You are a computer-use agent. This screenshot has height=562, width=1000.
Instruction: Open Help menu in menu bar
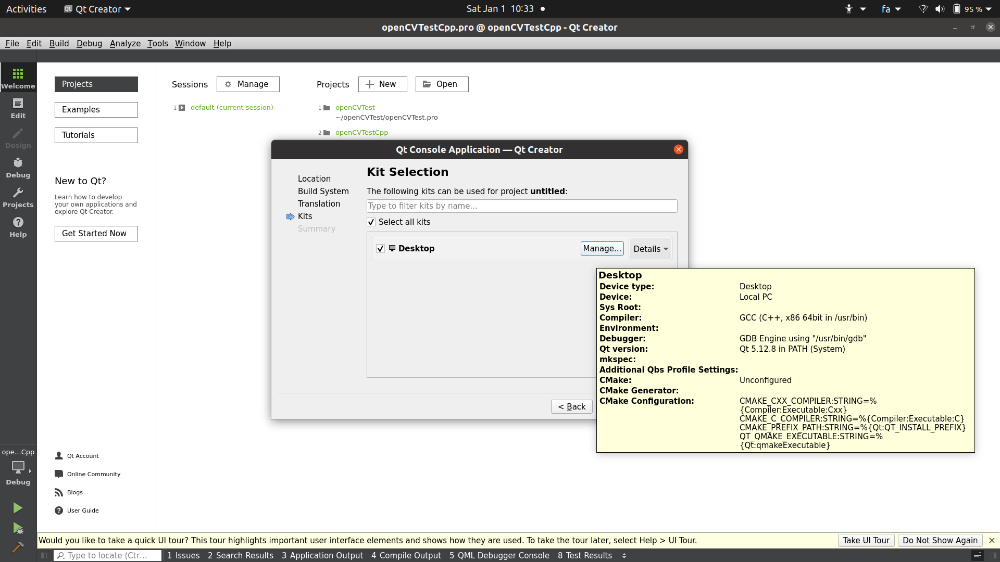222,43
